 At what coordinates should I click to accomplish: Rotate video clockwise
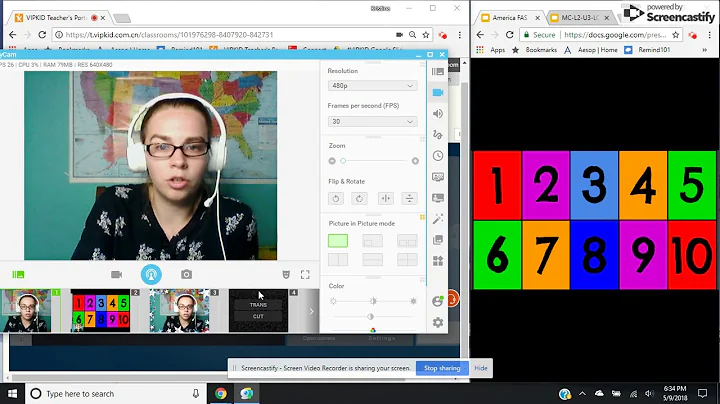click(x=359, y=198)
